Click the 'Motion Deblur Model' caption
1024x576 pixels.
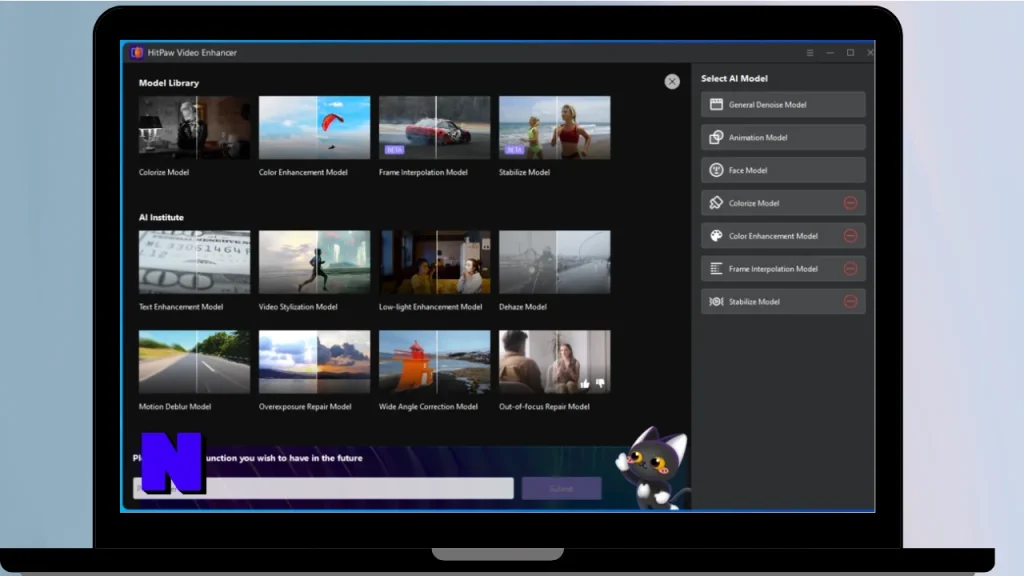[x=174, y=406]
